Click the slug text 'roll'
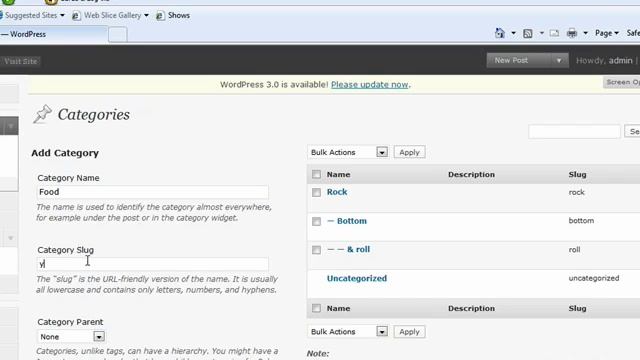The height and width of the screenshot is (360, 640). coord(574,249)
